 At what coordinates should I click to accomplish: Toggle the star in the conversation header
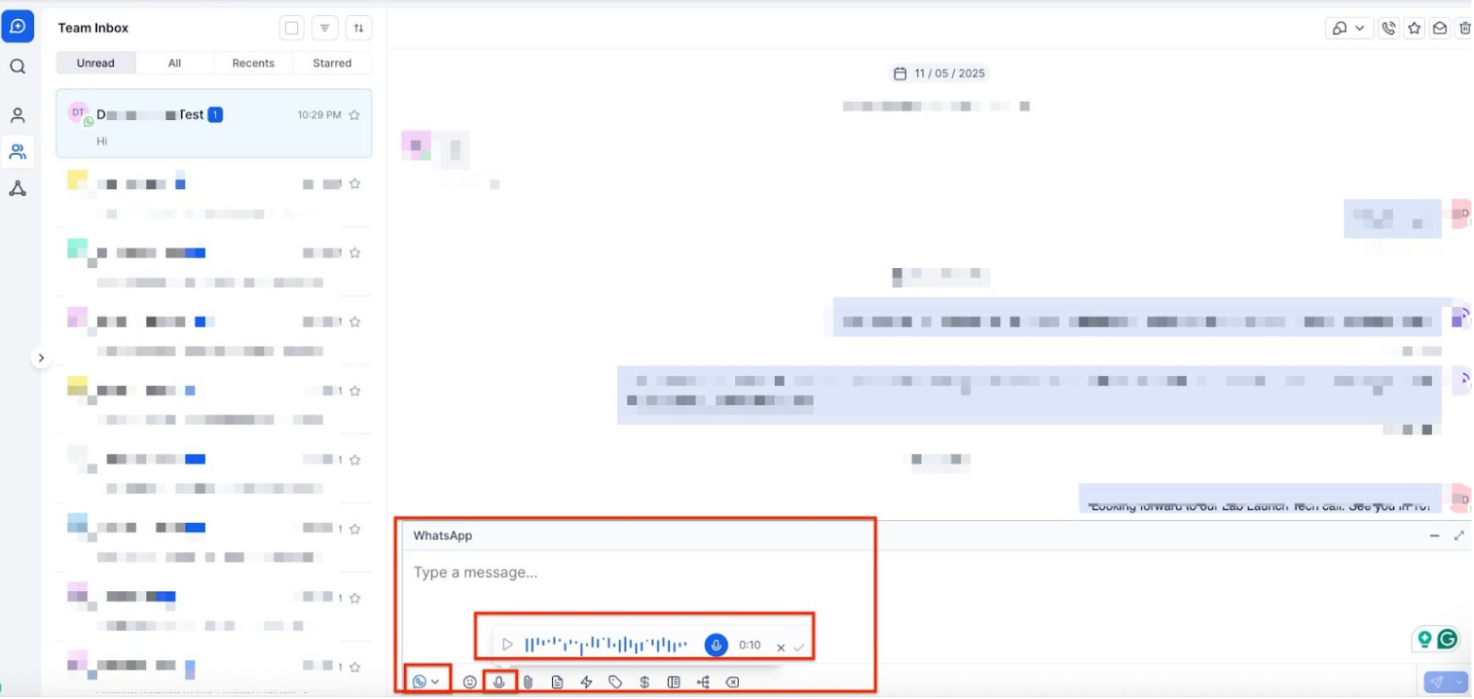pyautogui.click(x=1414, y=29)
